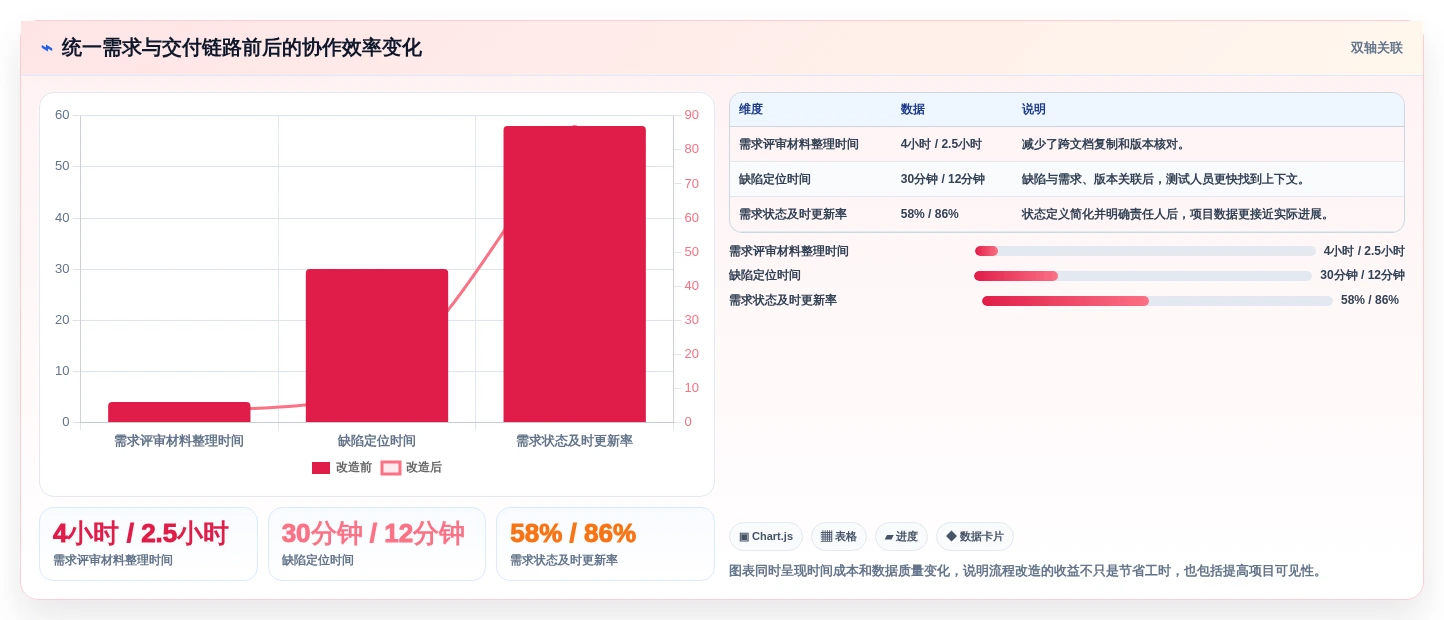Click the lightning bolt icon beside the title
Image resolution: width=1444 pixels, height=620 pixels.
pyautogui.click(x=47, y=48)
